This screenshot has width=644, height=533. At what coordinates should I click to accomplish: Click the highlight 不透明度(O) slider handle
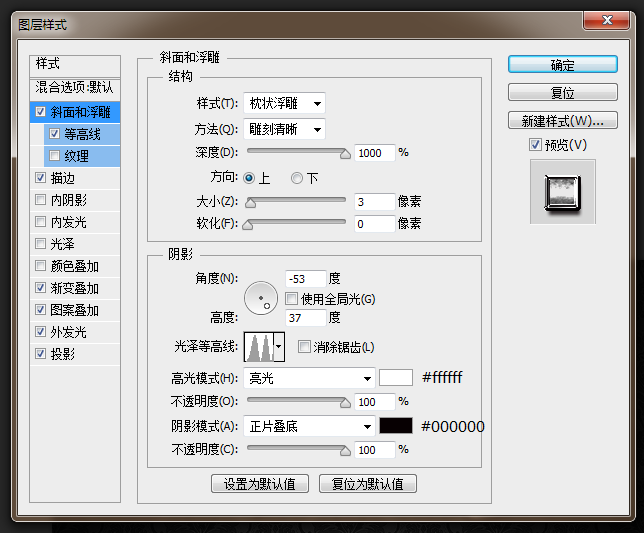345,403
